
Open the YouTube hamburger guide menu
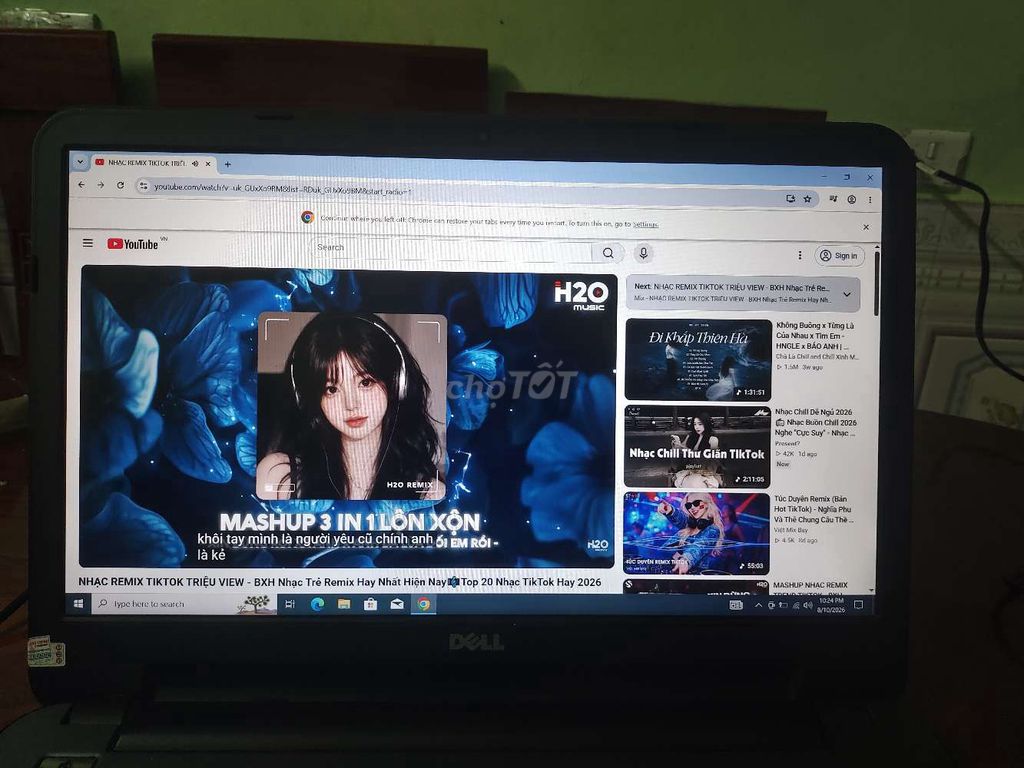88,243
